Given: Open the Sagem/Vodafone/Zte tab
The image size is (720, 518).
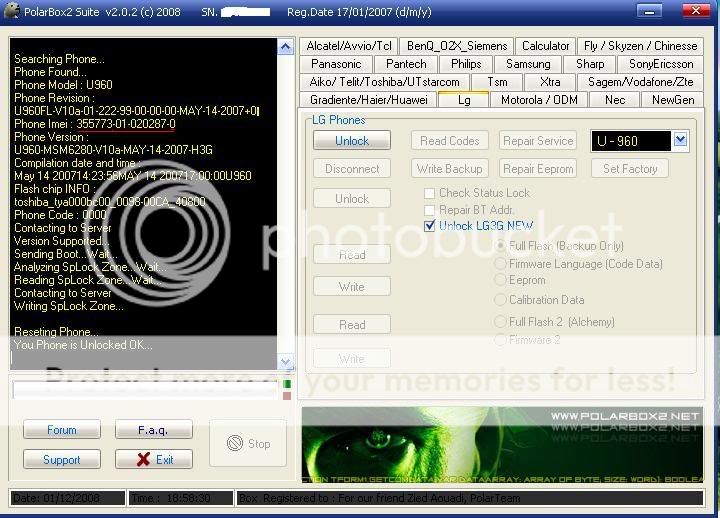Looking at the screenshot, I should [641, 82].
